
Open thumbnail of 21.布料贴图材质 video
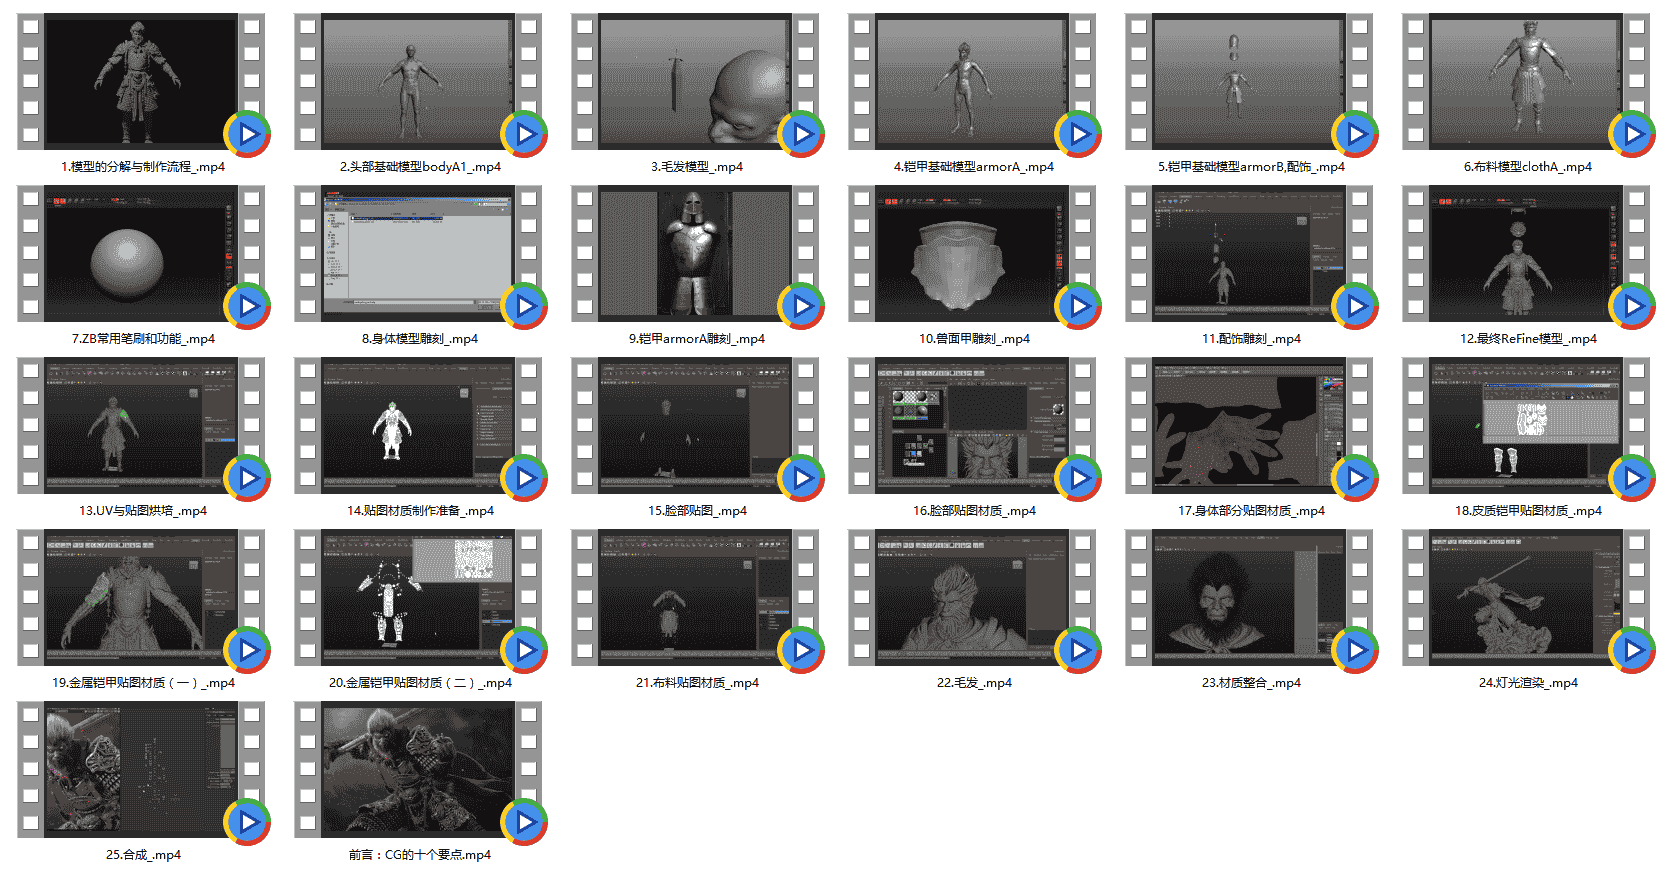pos(695,597)
